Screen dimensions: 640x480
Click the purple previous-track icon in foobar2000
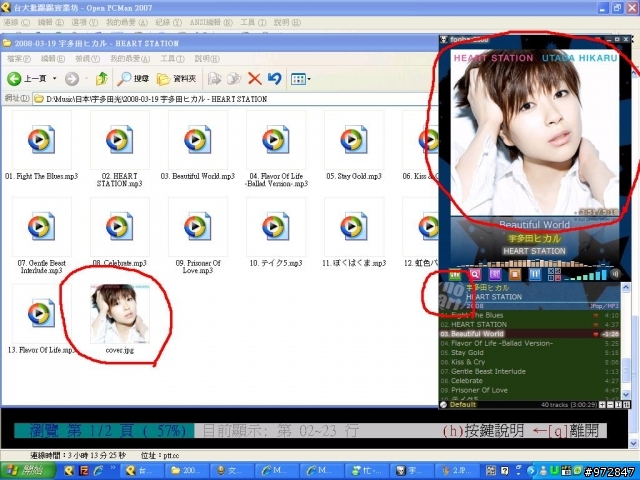point(495,274)
